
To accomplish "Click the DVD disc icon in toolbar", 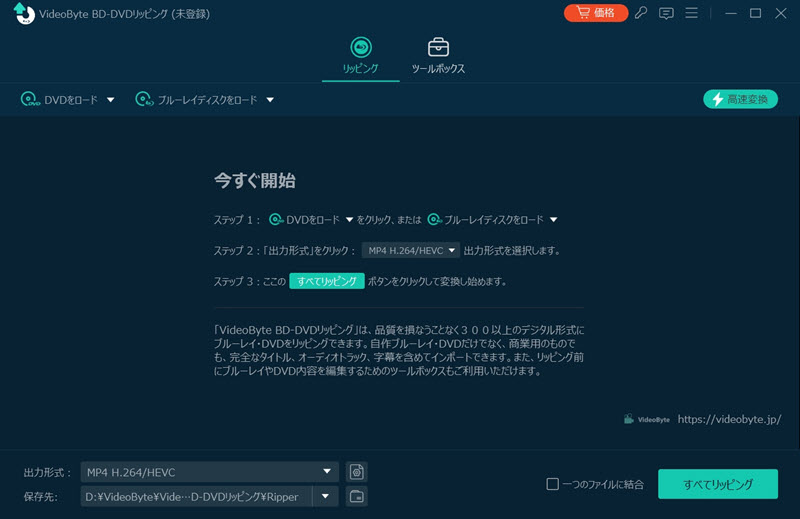I will [x=30, y=100].
